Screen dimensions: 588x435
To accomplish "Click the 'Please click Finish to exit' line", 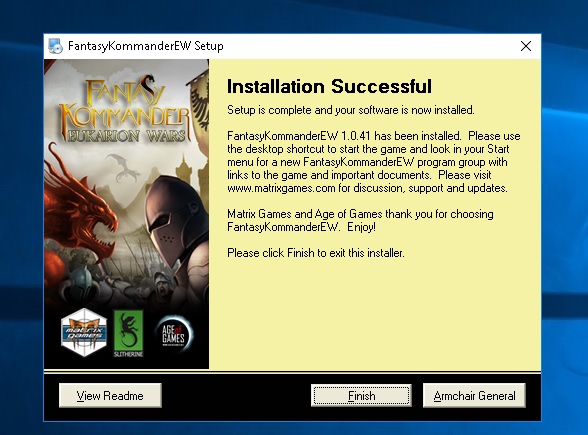I will pos(316,253).
